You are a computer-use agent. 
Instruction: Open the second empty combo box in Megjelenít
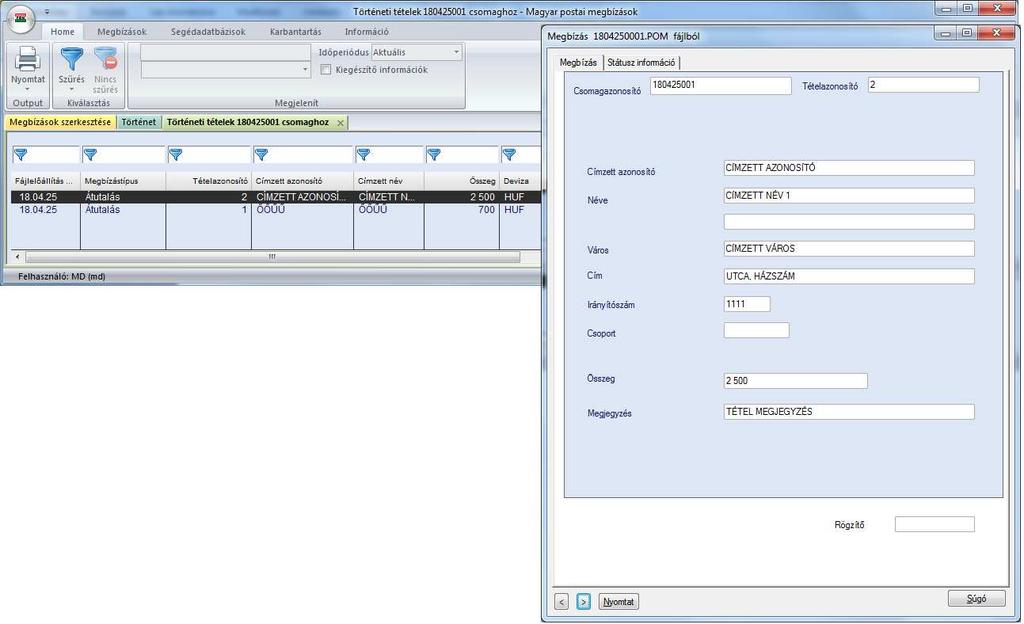[x=225, y=70]
